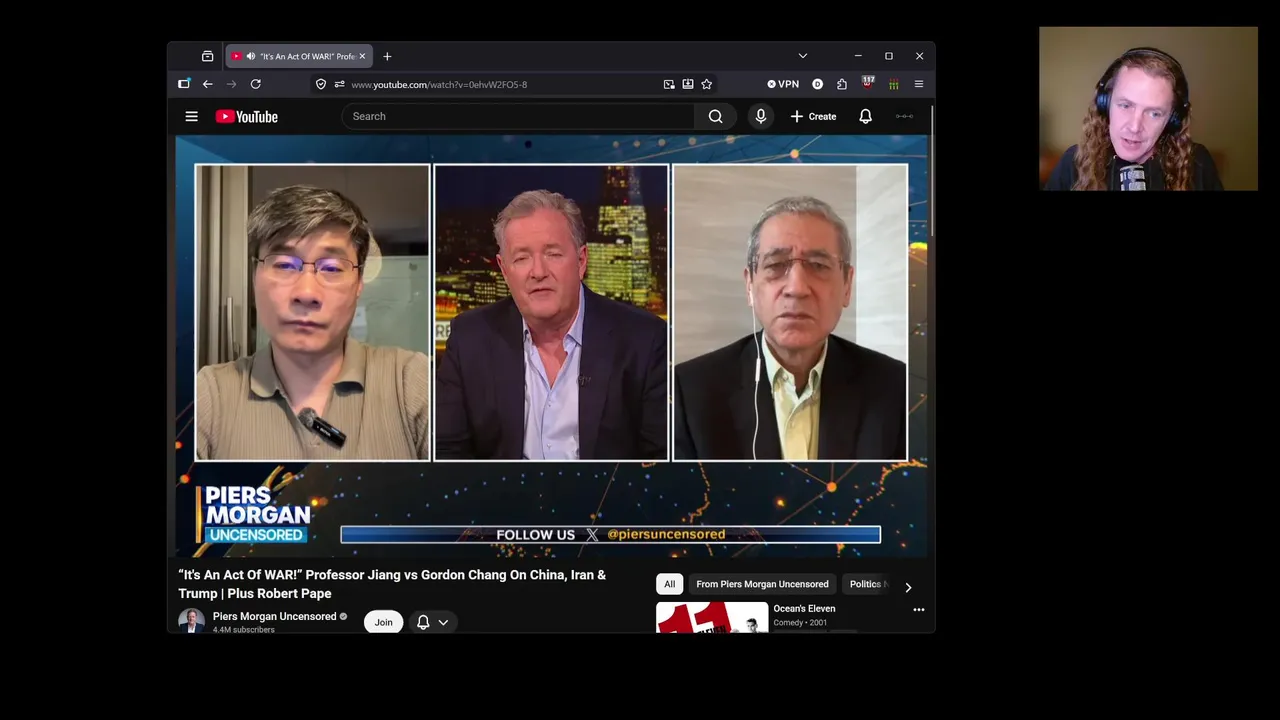
Task: Open the extension badge showing 117
Action: 868,83
